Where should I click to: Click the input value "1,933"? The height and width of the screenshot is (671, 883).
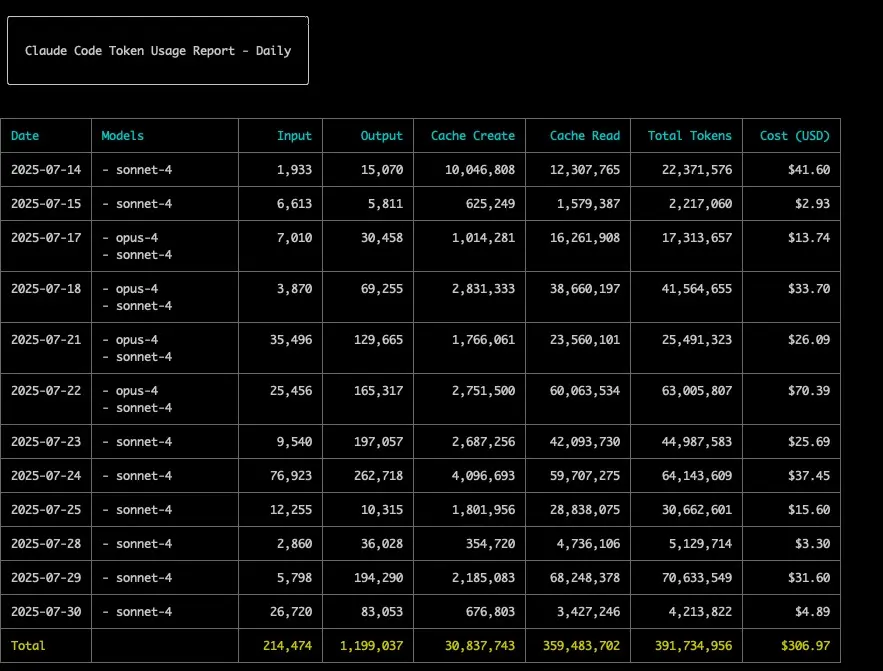tap(294, 169)
